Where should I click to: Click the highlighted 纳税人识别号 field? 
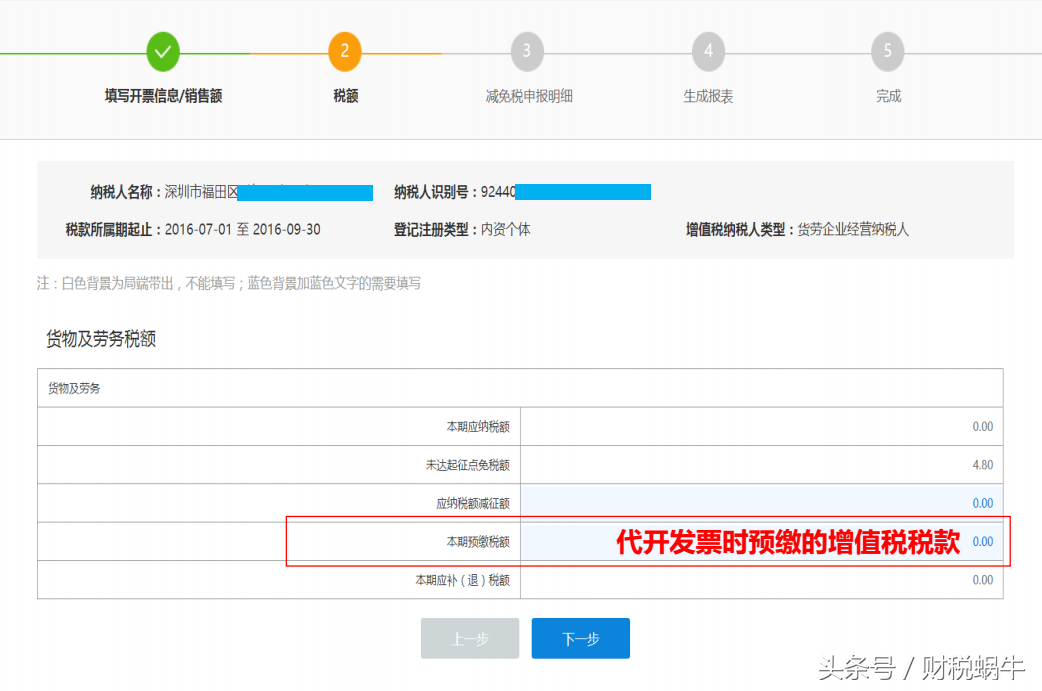pyautogui.click(x=585, y=191)
